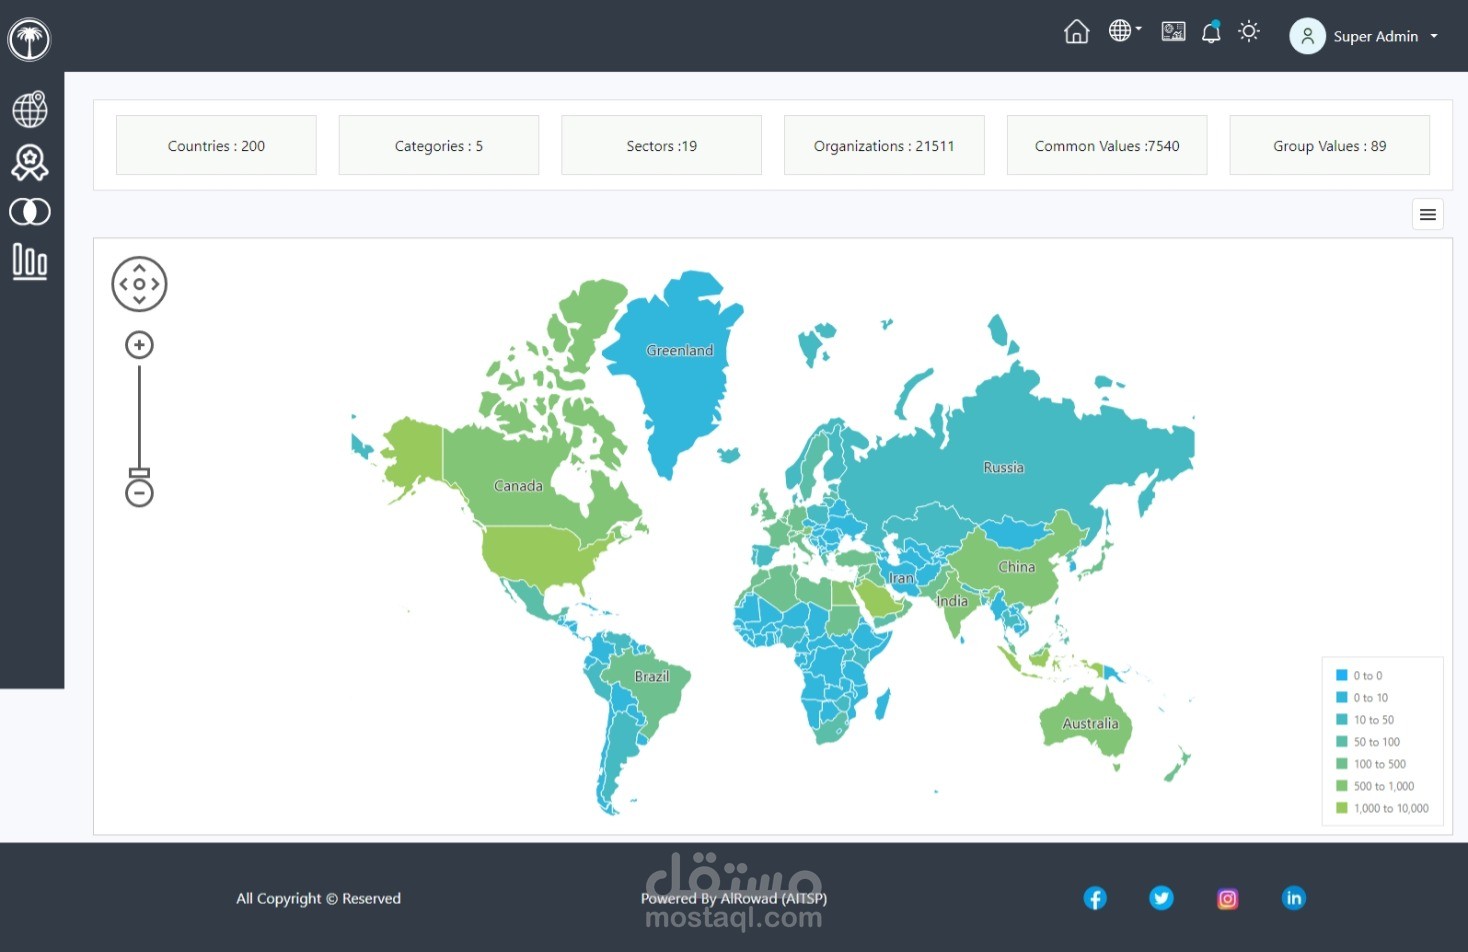Open the overlapping circles sidebar icon

(x=30, y=212)
